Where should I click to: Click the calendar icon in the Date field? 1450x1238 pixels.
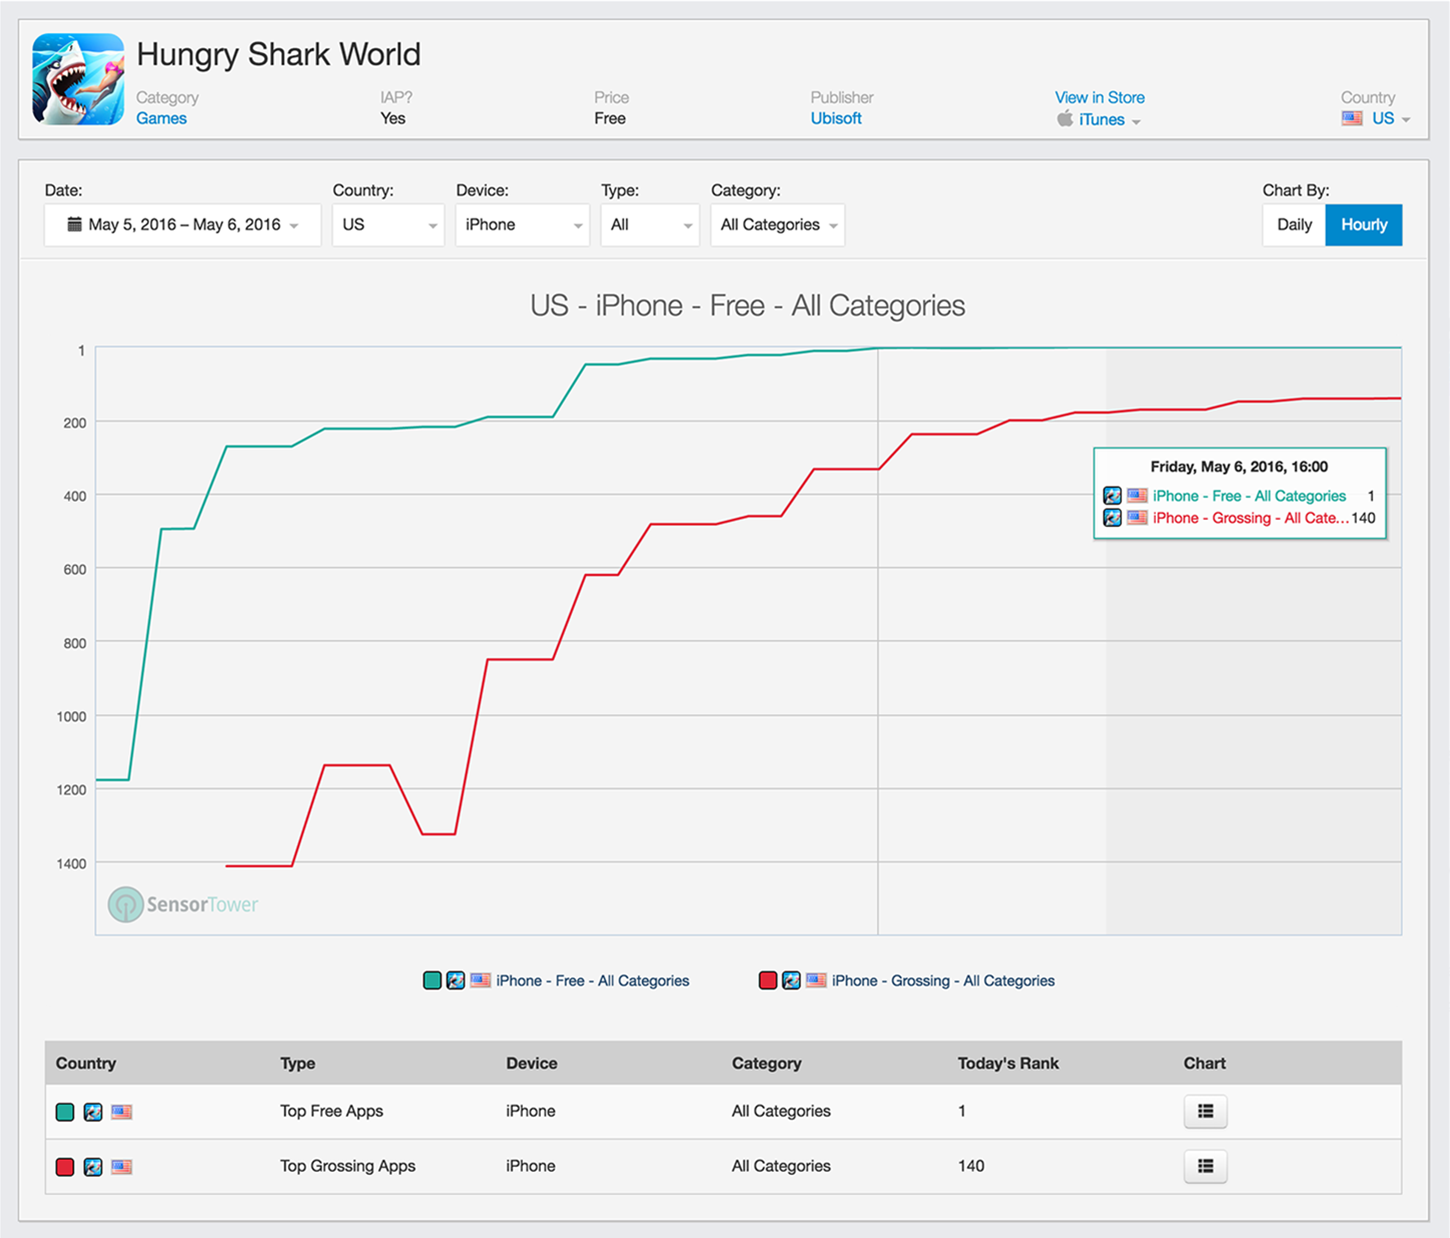(x=75, y=224)
